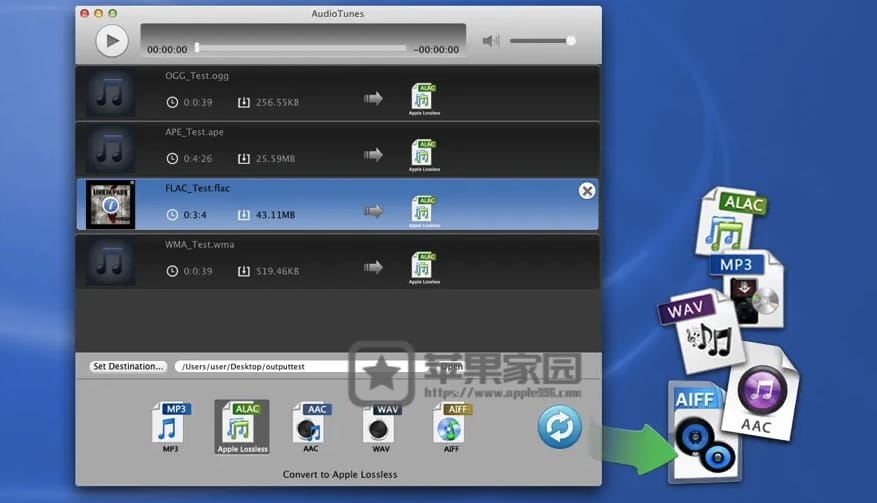Click the clock duration icon for OGG_Test.ogg
Screen dimensions: 877x503
pyautogui.click(x=172, y=102)
